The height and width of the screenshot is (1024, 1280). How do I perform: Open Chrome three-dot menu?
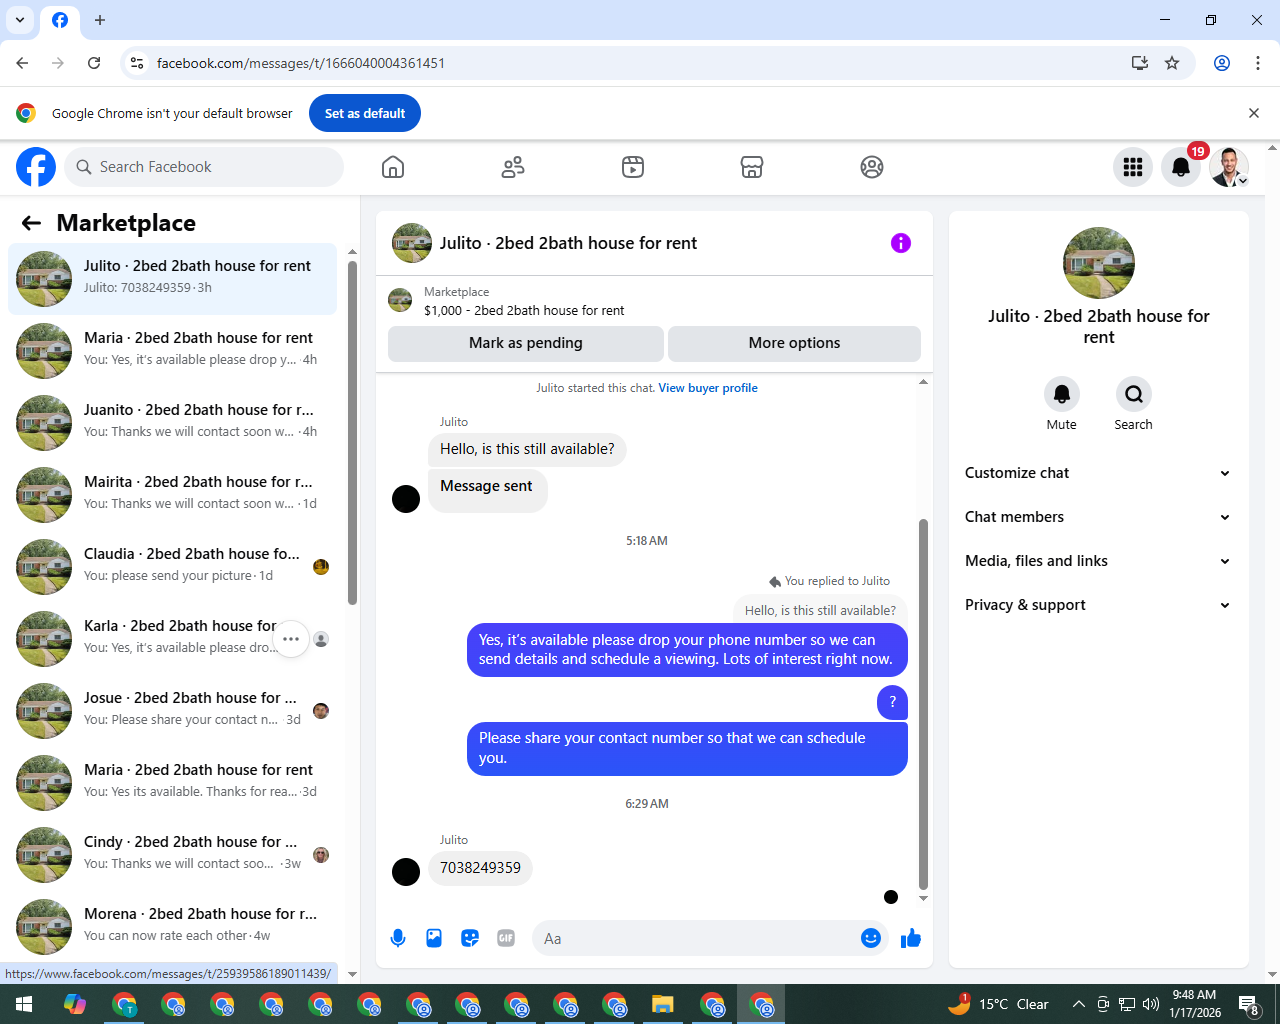pyautogui.click(x=1258, y=63)
